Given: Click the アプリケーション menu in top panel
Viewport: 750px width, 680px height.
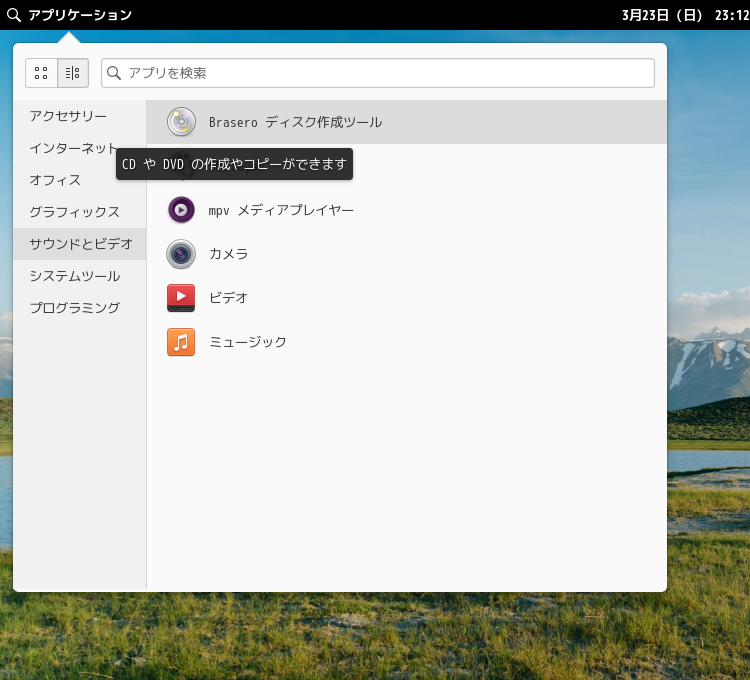Looking at the screenshot, I should (79, 15).
